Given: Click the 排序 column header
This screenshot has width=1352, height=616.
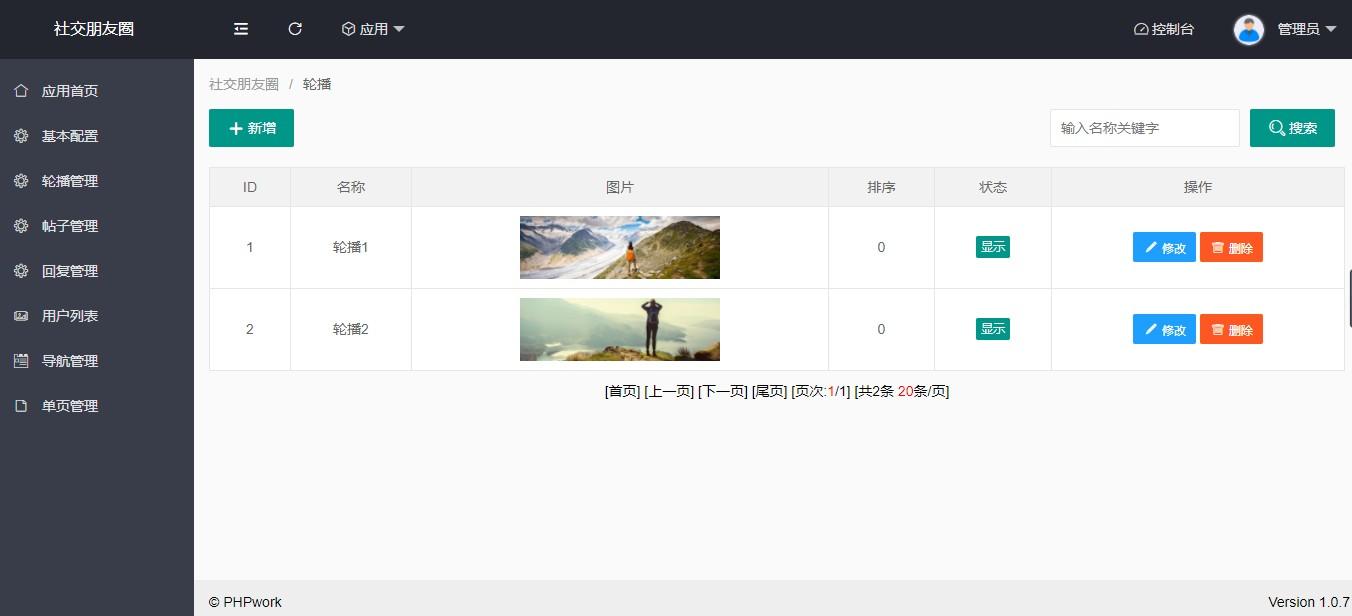Looking at the screenshot, I should pos(881,187).
